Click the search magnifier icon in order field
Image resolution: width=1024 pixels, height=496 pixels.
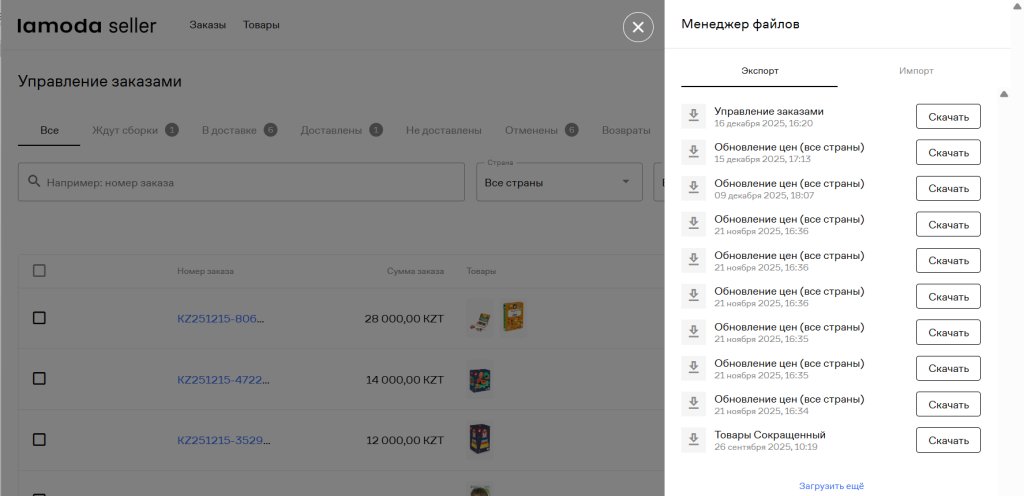[34, 182]
